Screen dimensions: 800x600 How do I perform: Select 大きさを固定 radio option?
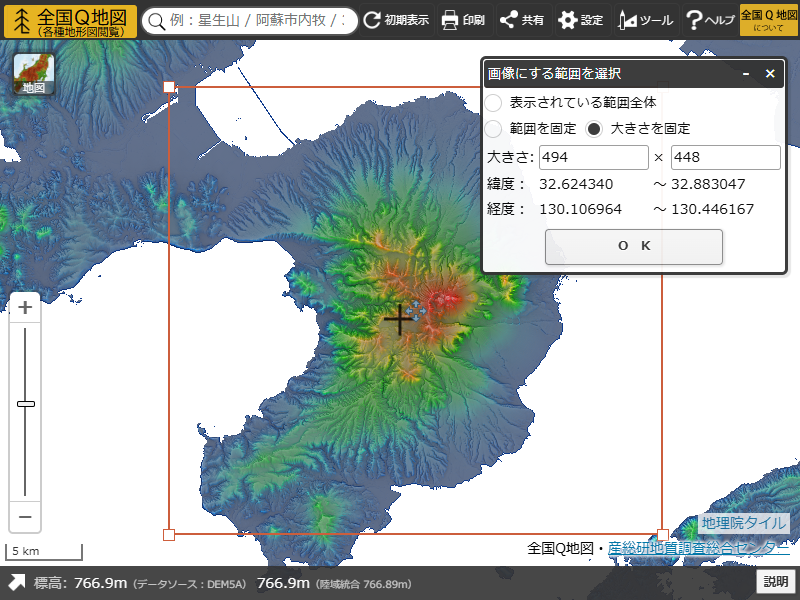point(594,129)
